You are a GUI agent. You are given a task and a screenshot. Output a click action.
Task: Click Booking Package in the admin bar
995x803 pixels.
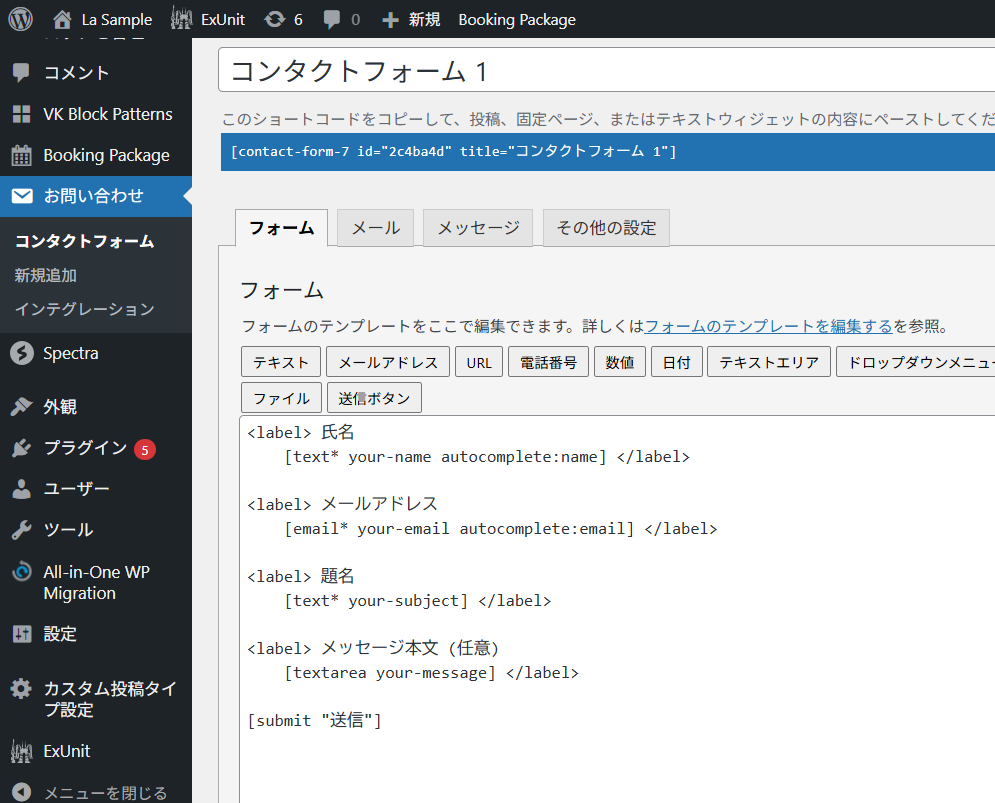(517, 20)
